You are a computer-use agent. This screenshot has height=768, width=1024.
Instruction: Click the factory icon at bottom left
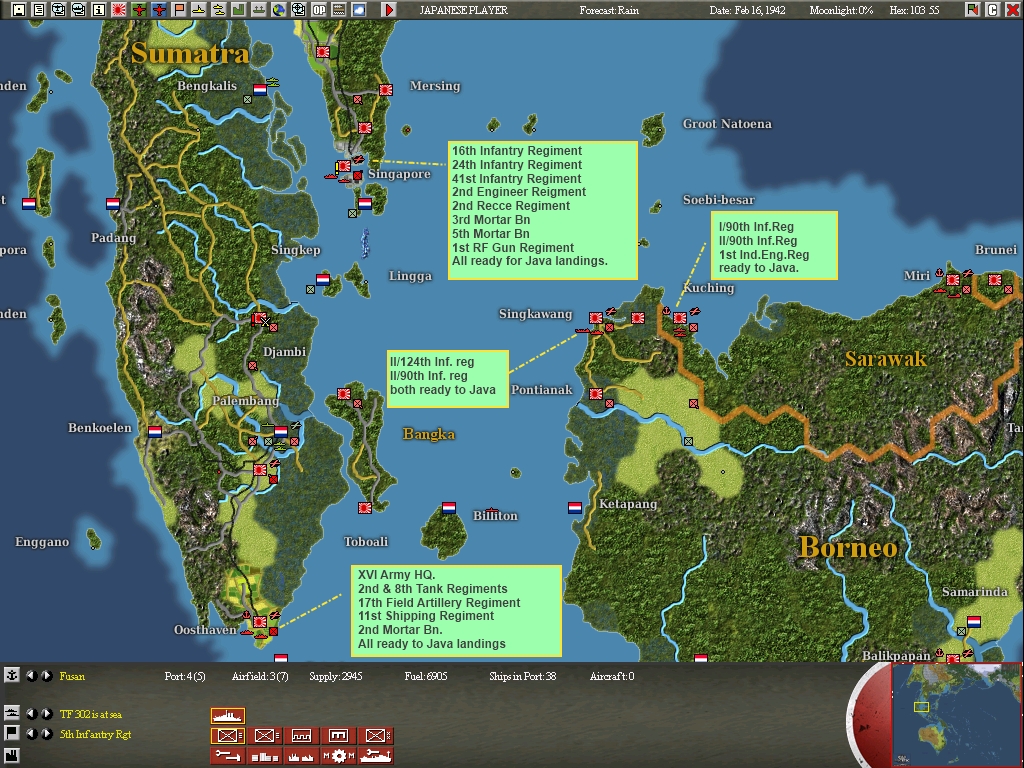(12, 756)
